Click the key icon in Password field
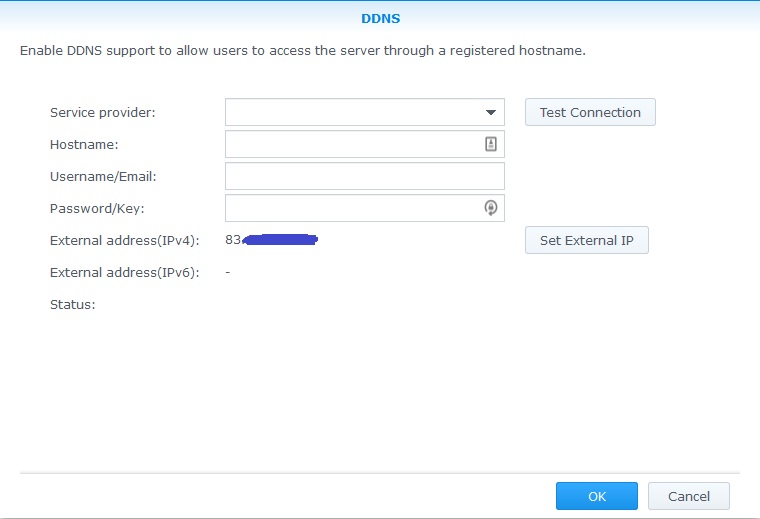Screen dimensions: 760x519 491,208
